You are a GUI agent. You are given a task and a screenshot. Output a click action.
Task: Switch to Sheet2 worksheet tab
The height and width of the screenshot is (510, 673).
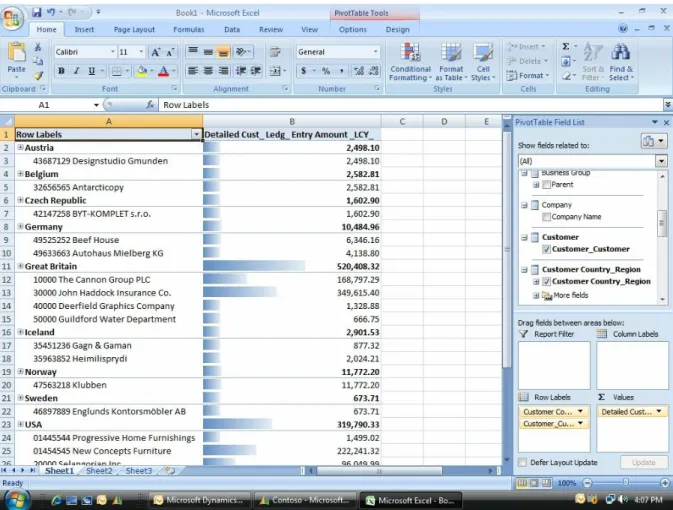tap(99, 471)
